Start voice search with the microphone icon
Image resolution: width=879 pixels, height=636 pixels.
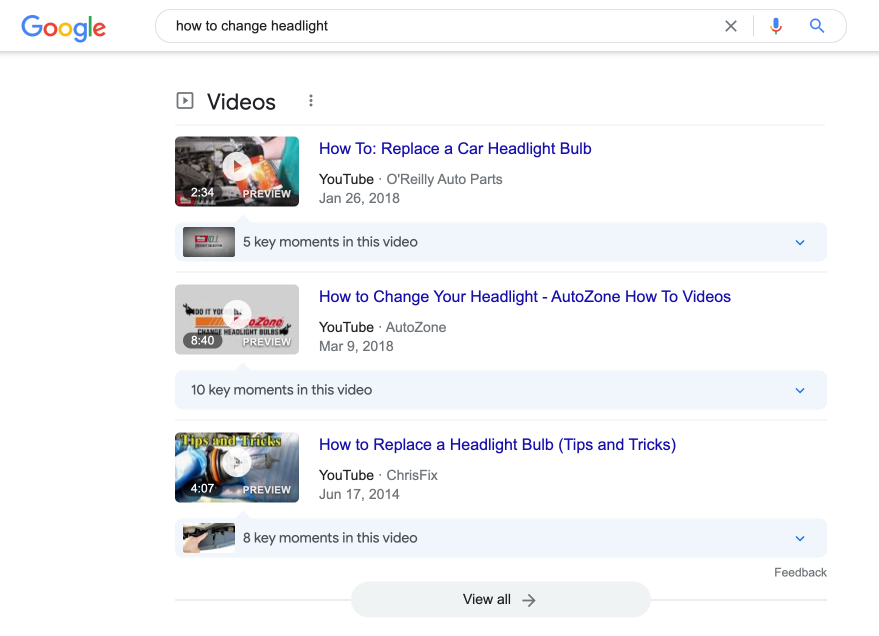(x=775, y=26)
